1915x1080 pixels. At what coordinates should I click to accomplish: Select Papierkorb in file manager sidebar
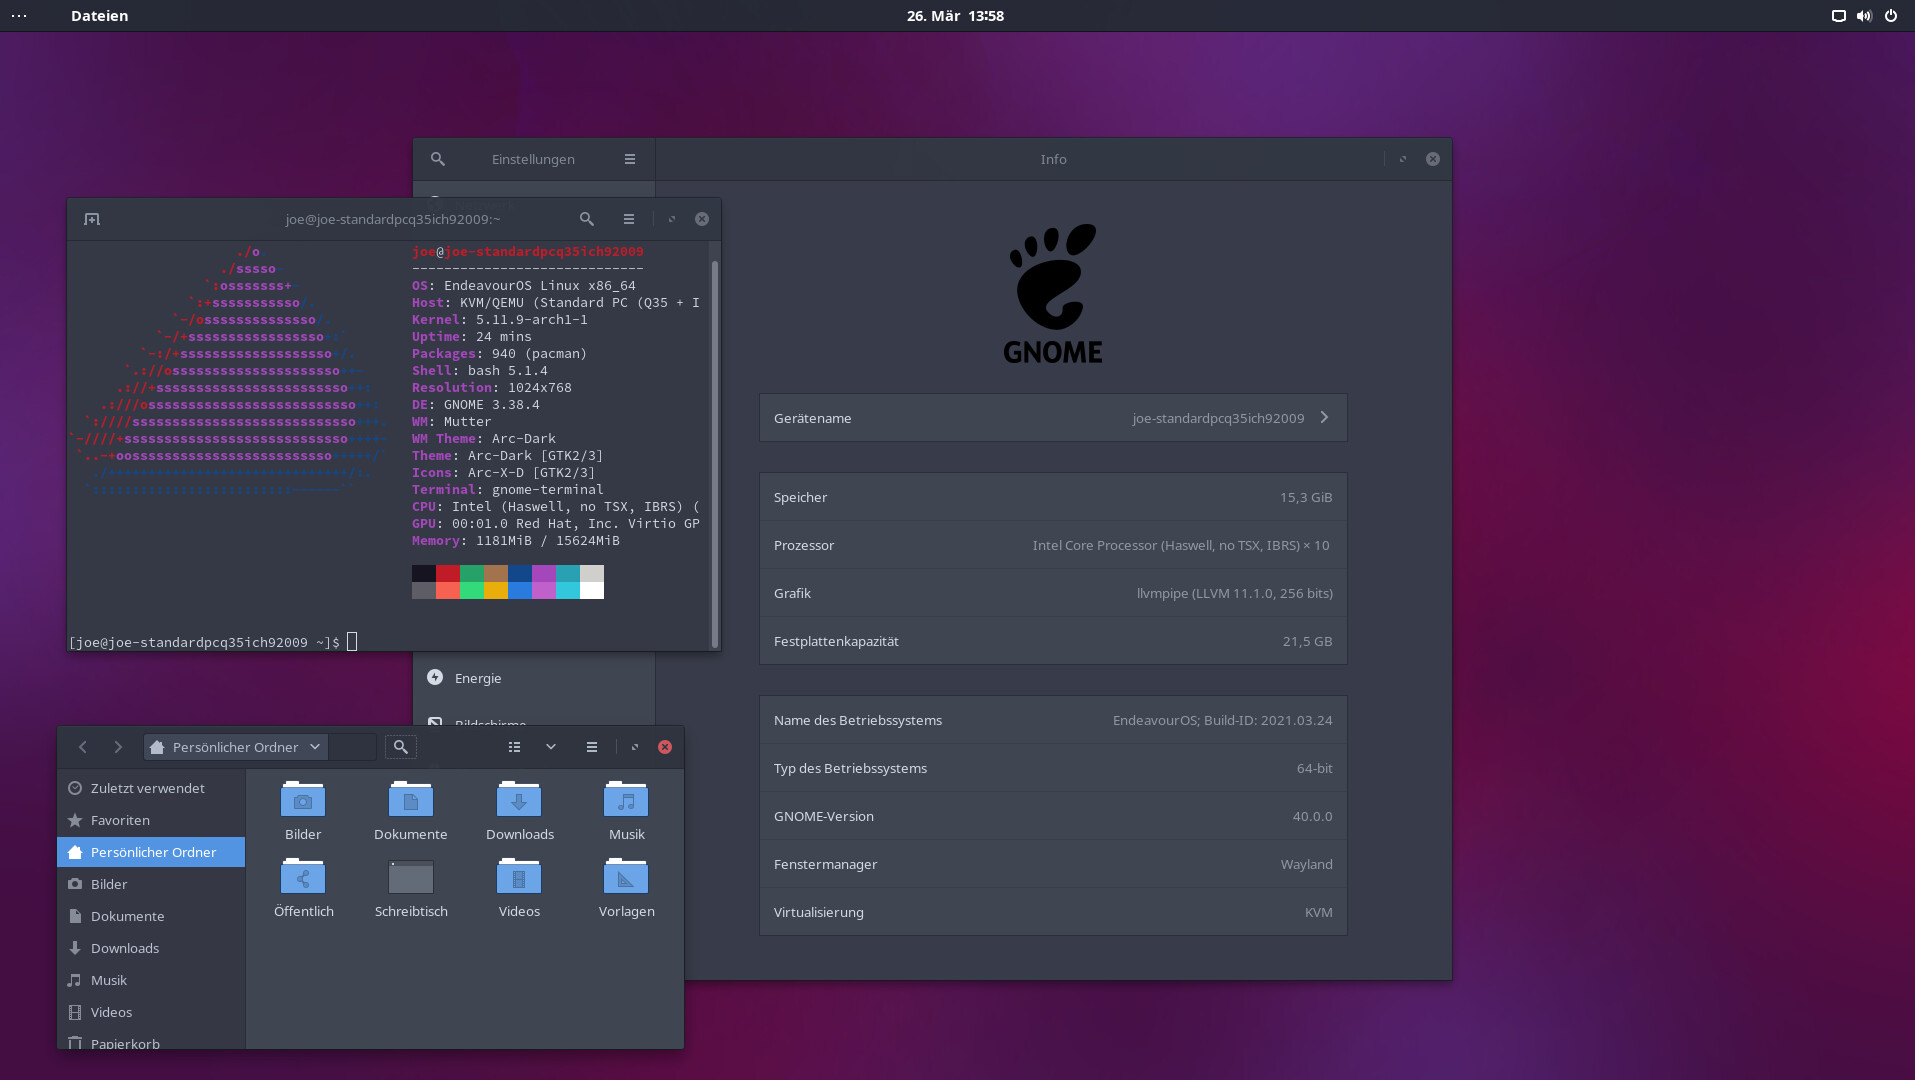coord(151,1042)
